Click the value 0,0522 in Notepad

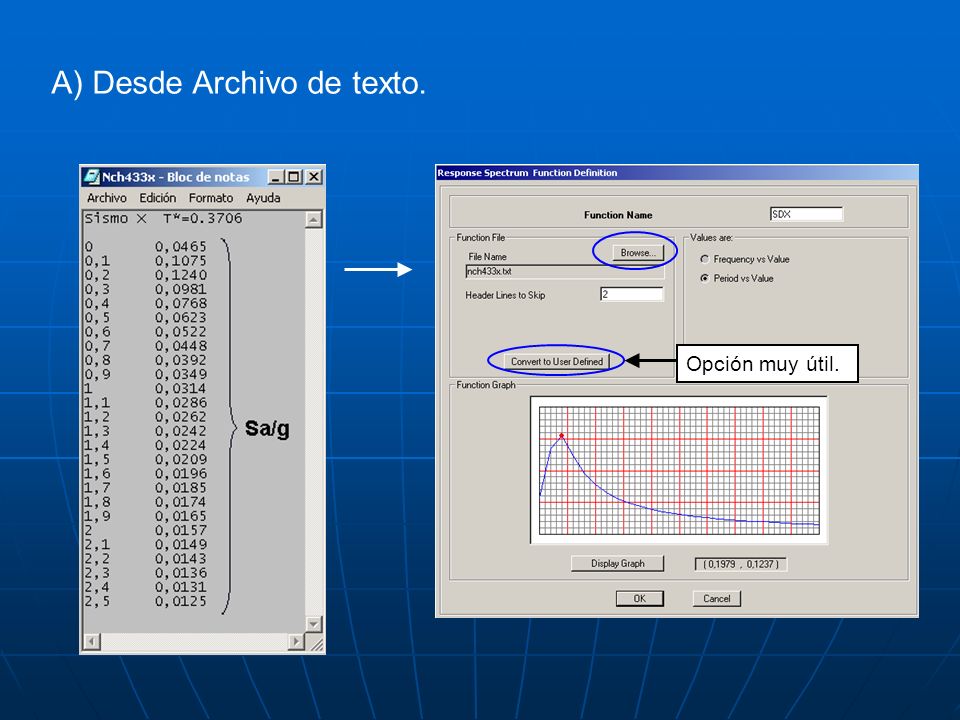point(181,332)
